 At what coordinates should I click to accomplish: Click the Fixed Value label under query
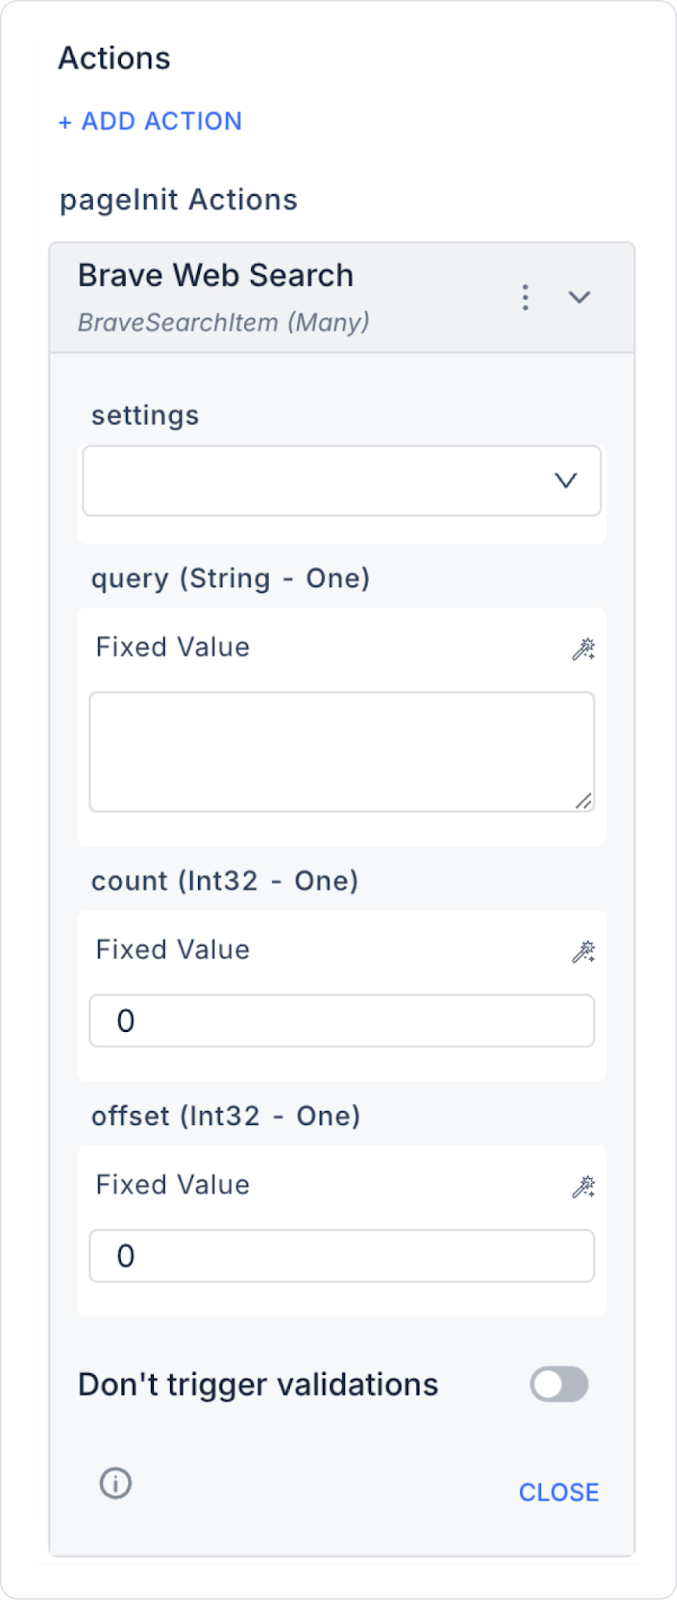click(x=172, y=647)
